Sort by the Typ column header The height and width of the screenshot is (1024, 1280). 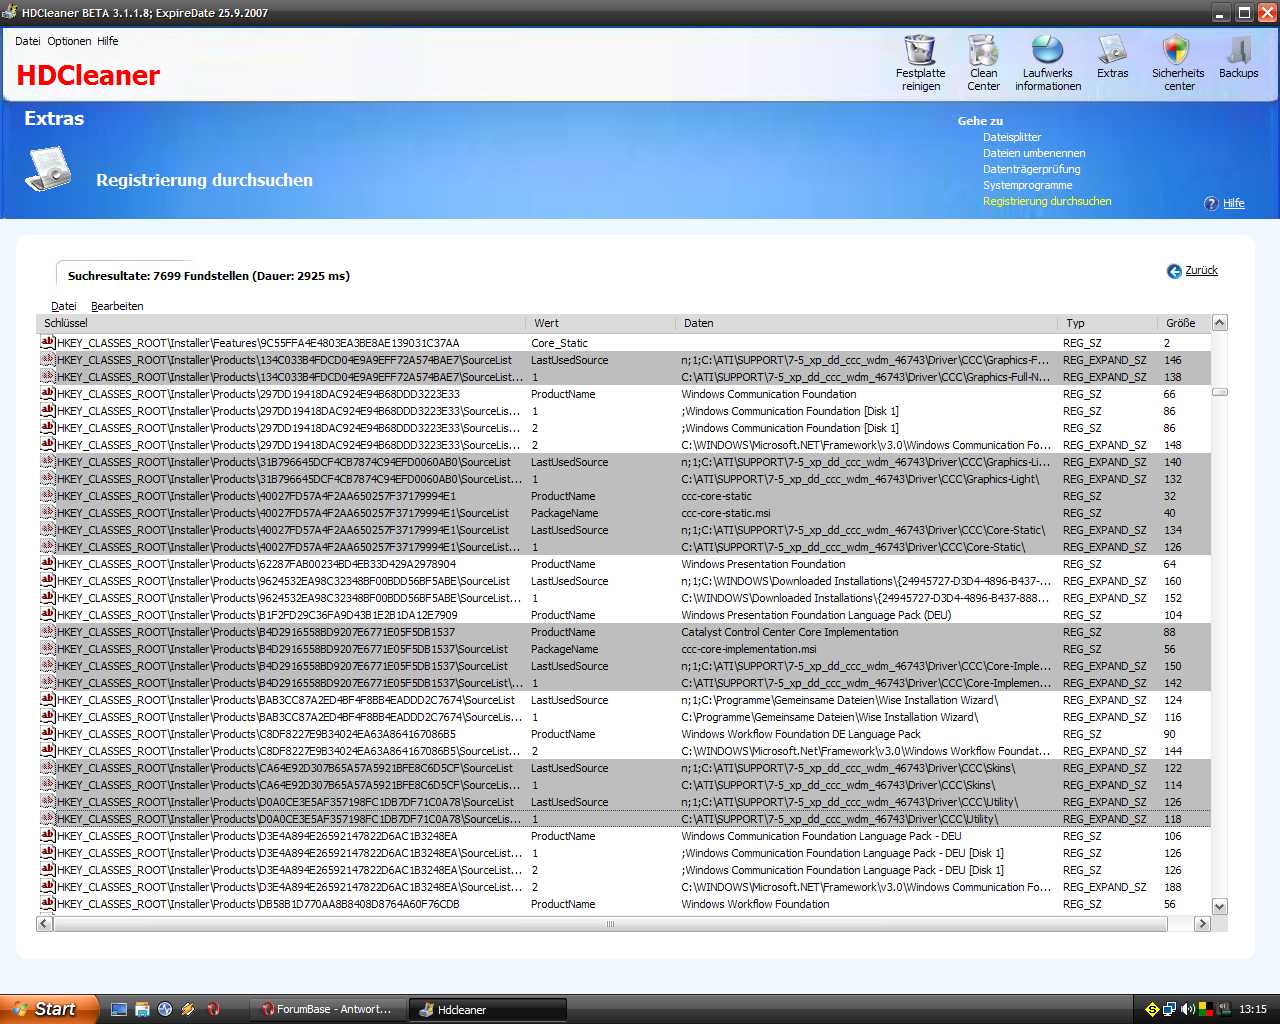pos(1107,323)
